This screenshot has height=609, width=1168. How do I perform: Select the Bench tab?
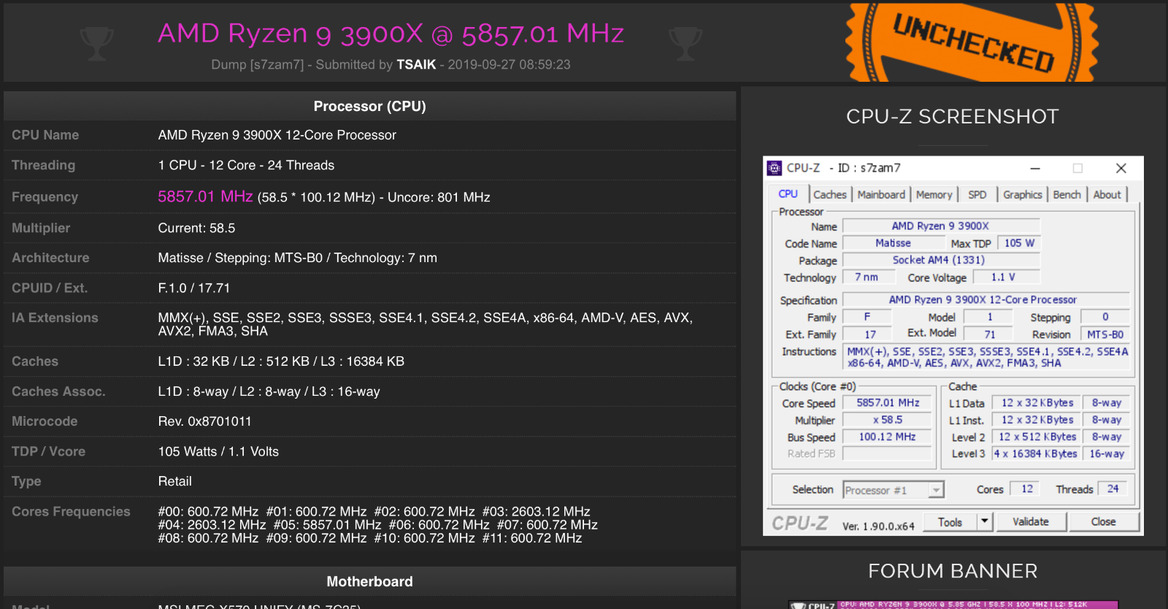click(1067, 195)
